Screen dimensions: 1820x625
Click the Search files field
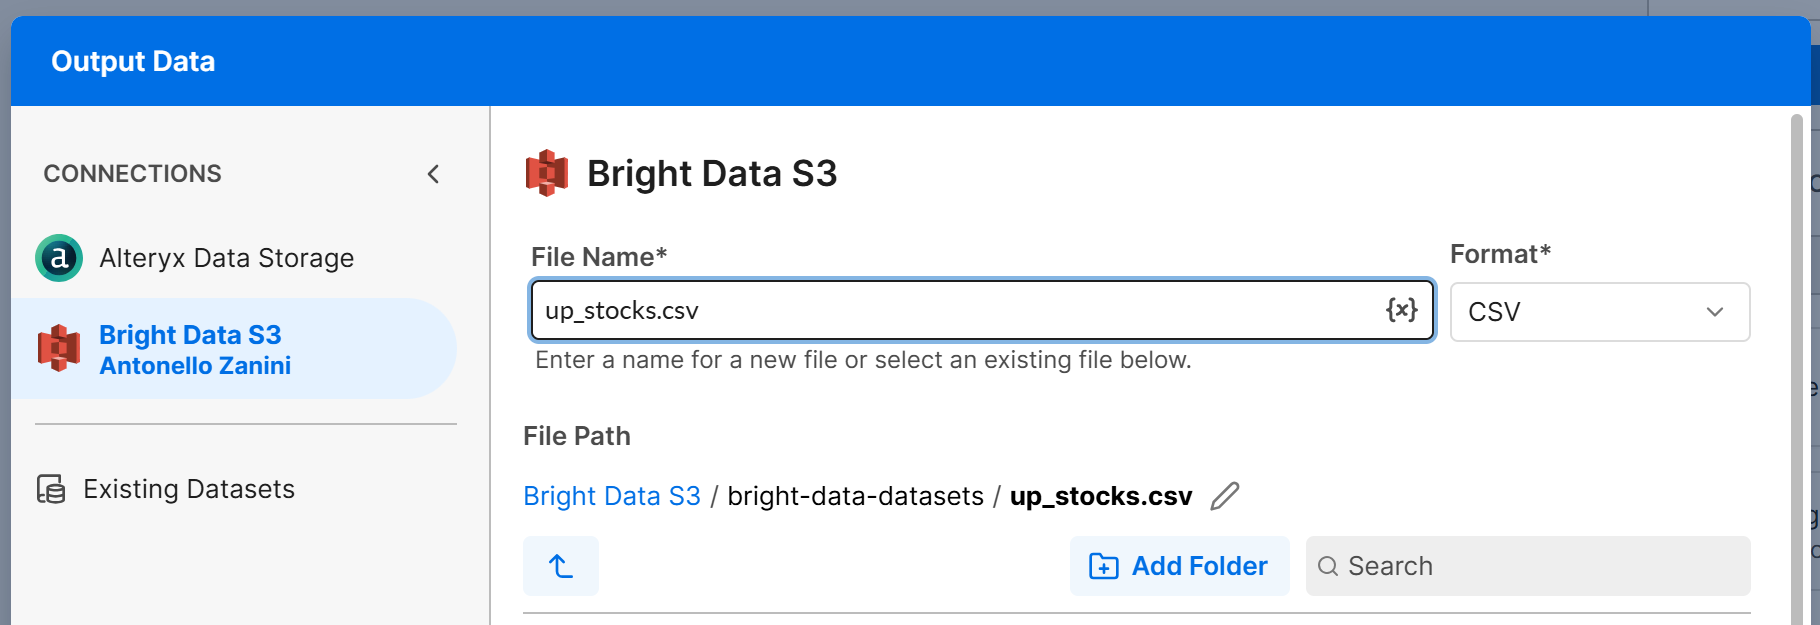(1528, 566)
